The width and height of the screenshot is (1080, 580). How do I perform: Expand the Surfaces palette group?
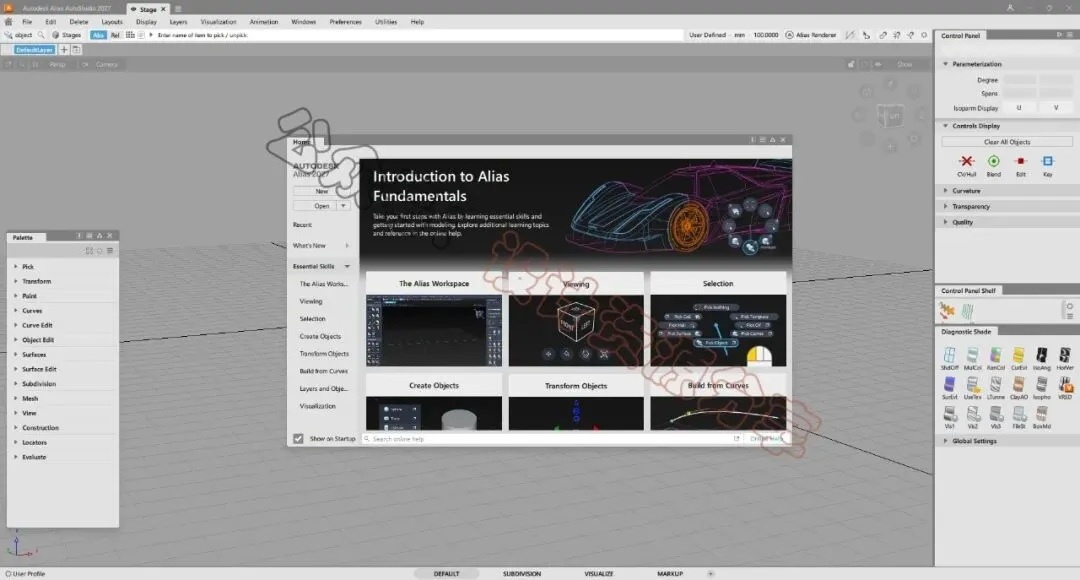point(16,355)
